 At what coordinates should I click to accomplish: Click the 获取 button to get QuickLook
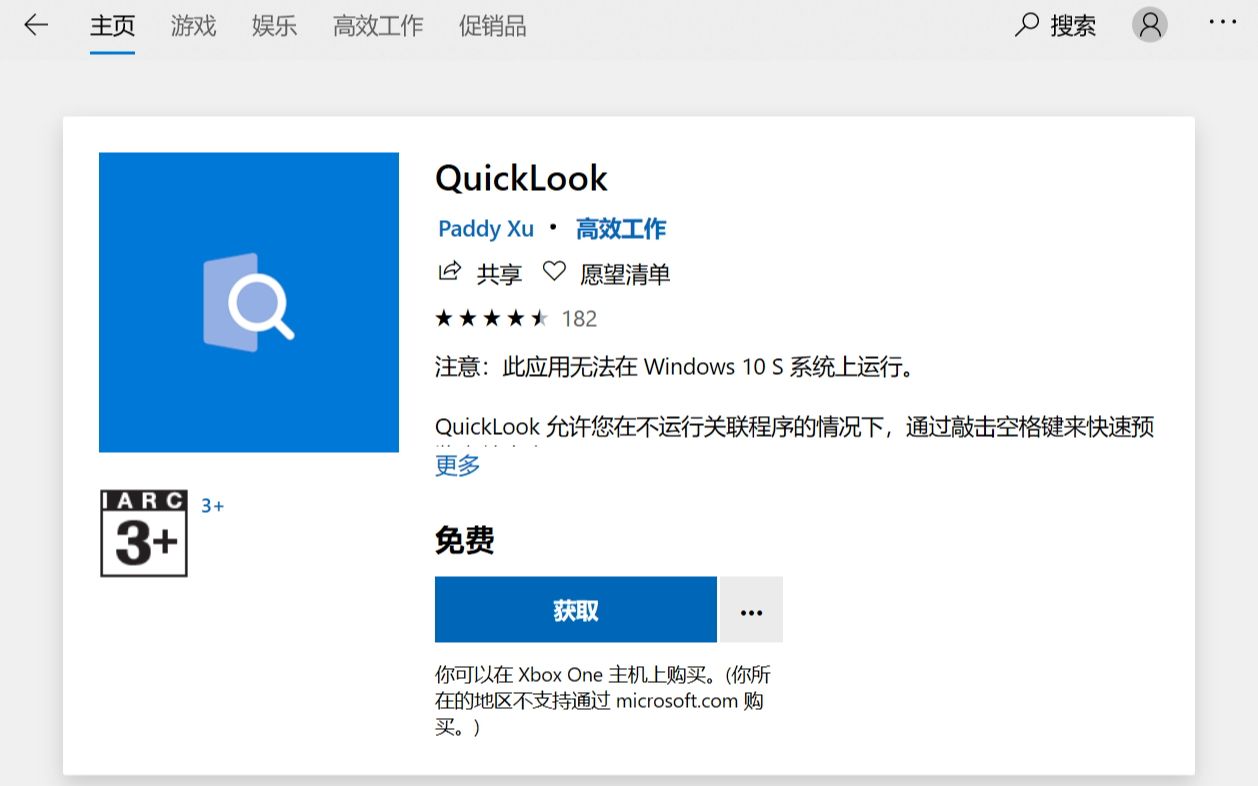[x=574, y=609]
